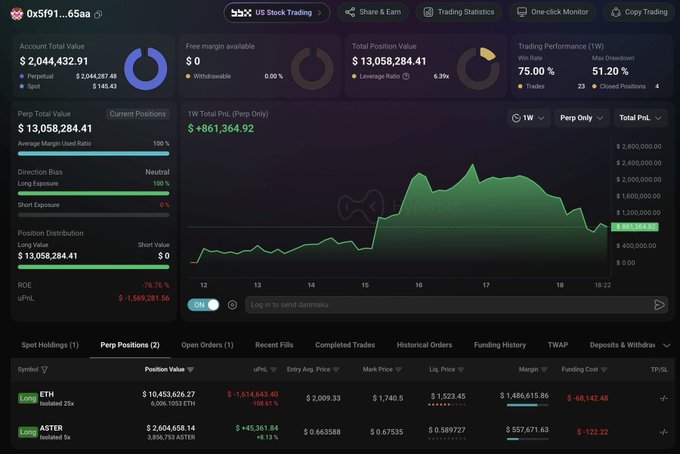Open the Deposits & Withdrawals tab
The height and width of the screenshot is (454, 680).
[x=622, y=345]
